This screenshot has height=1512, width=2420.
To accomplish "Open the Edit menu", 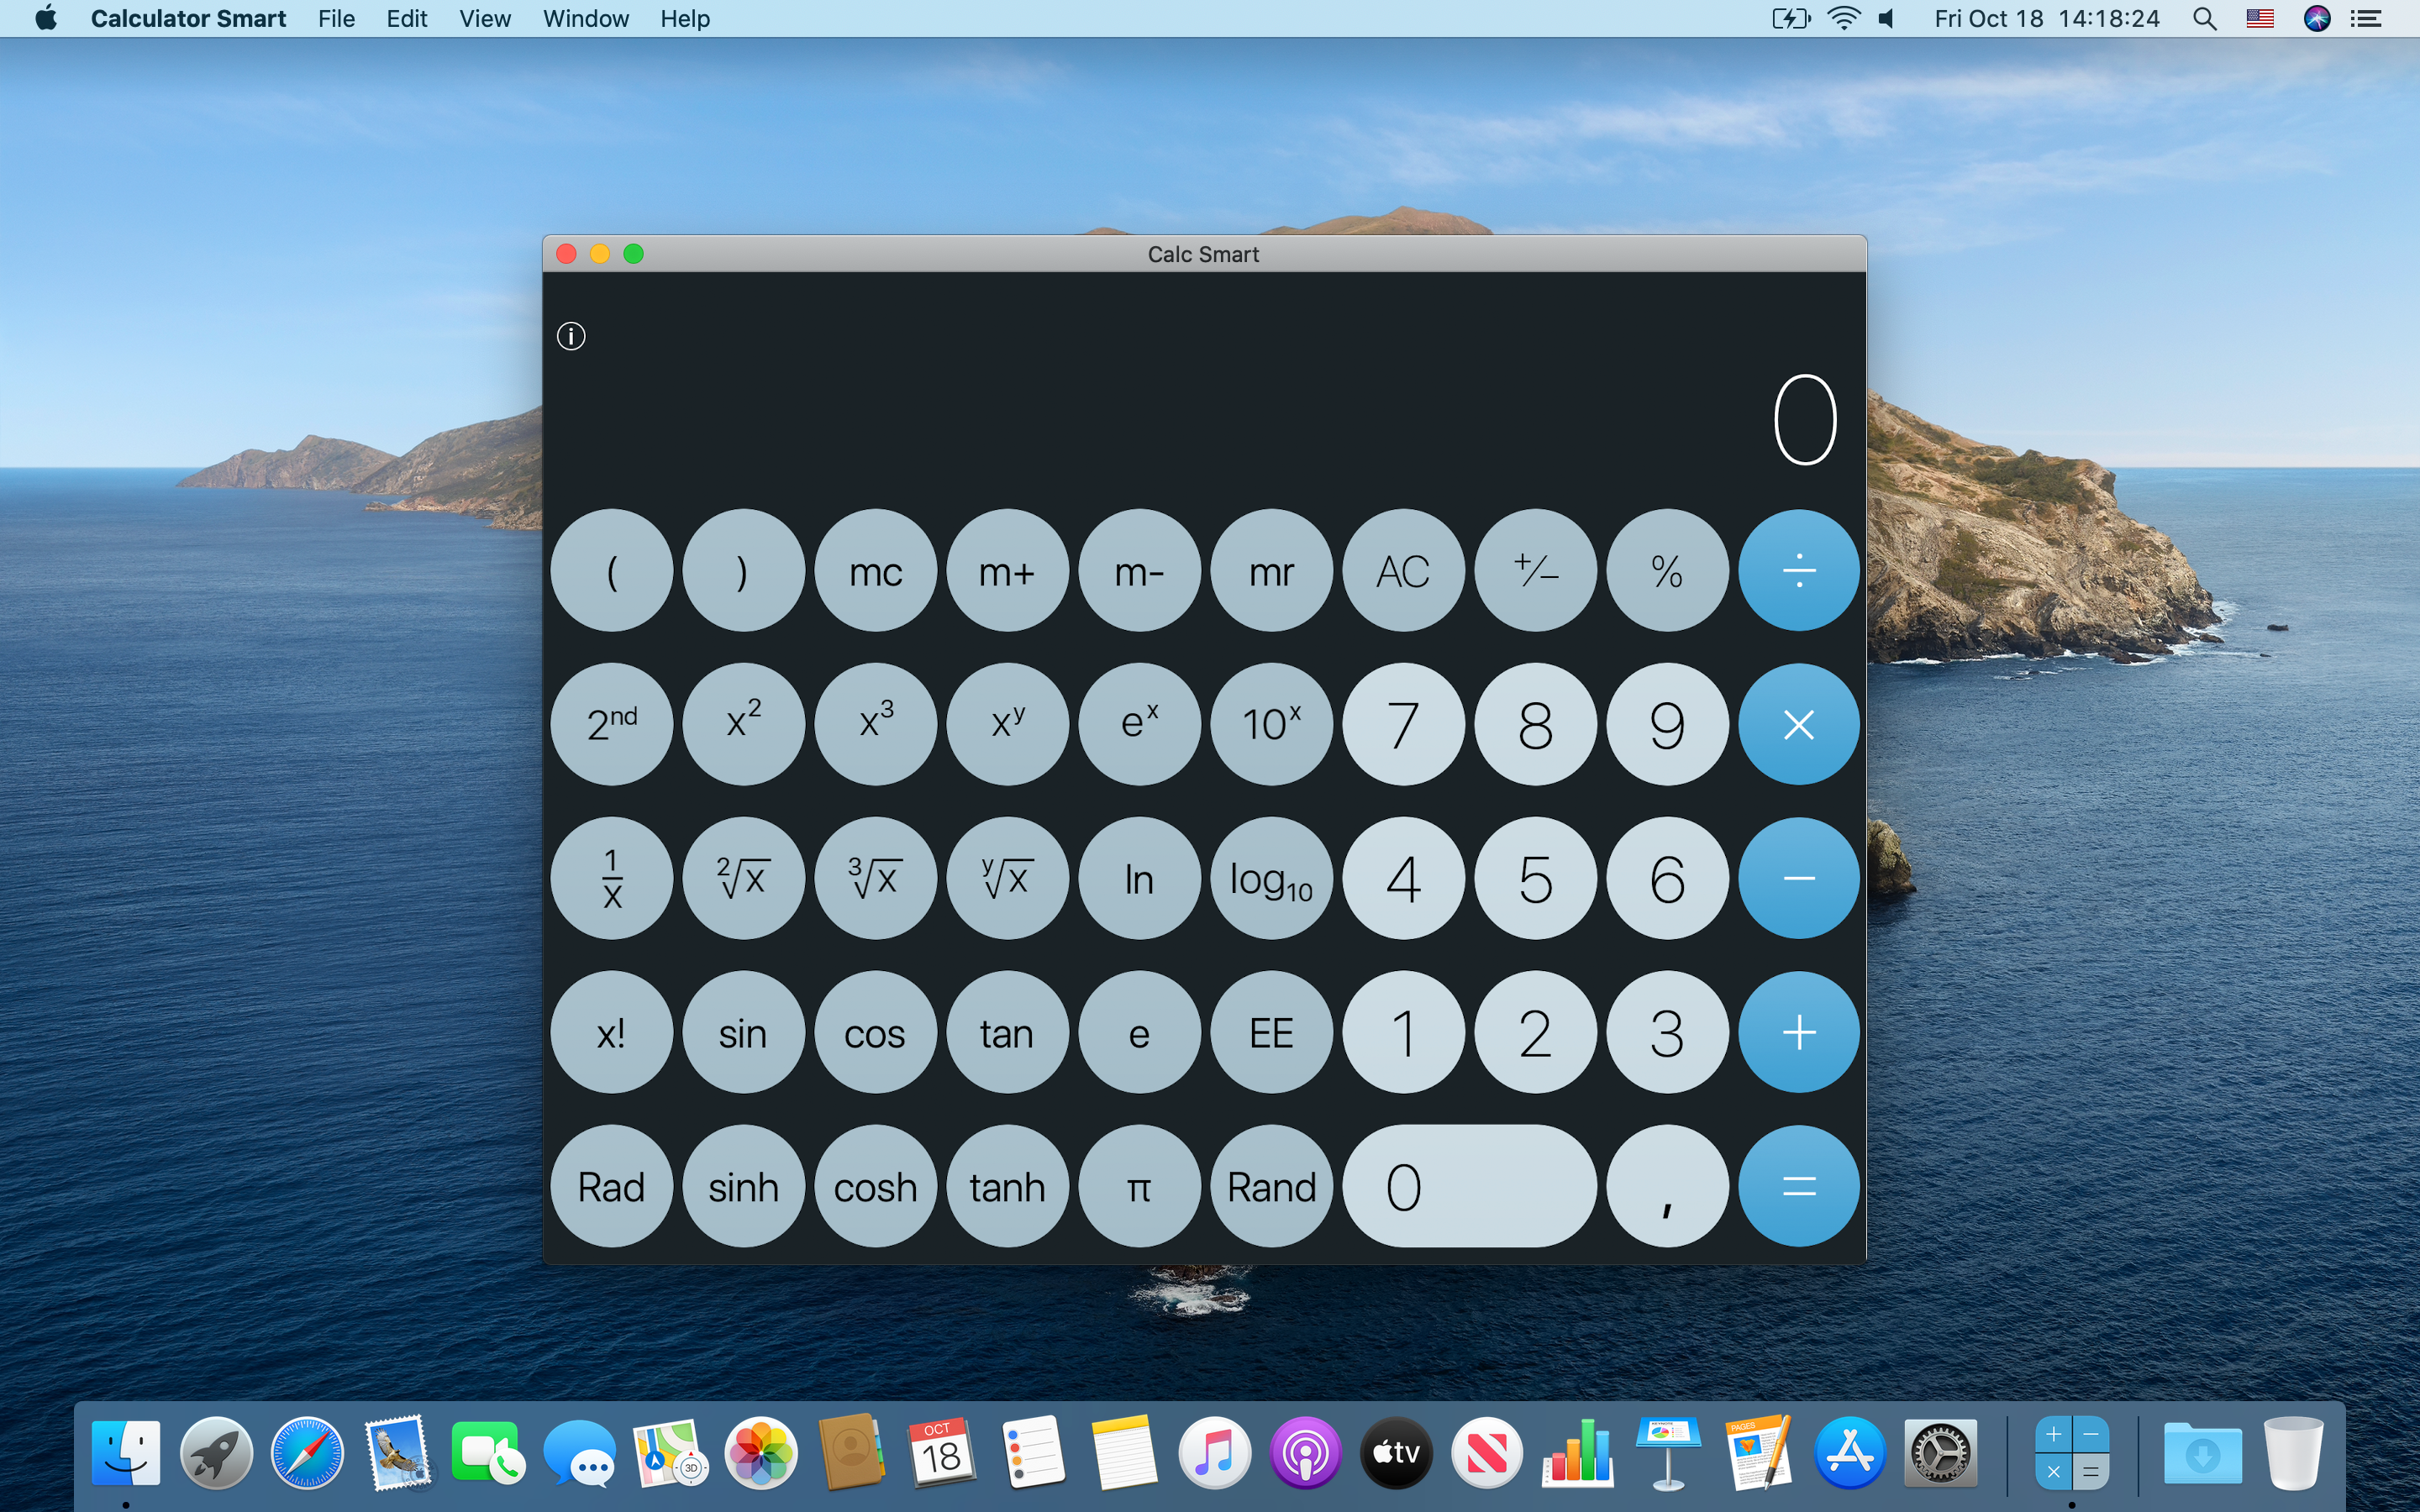I will click(407, 19).
